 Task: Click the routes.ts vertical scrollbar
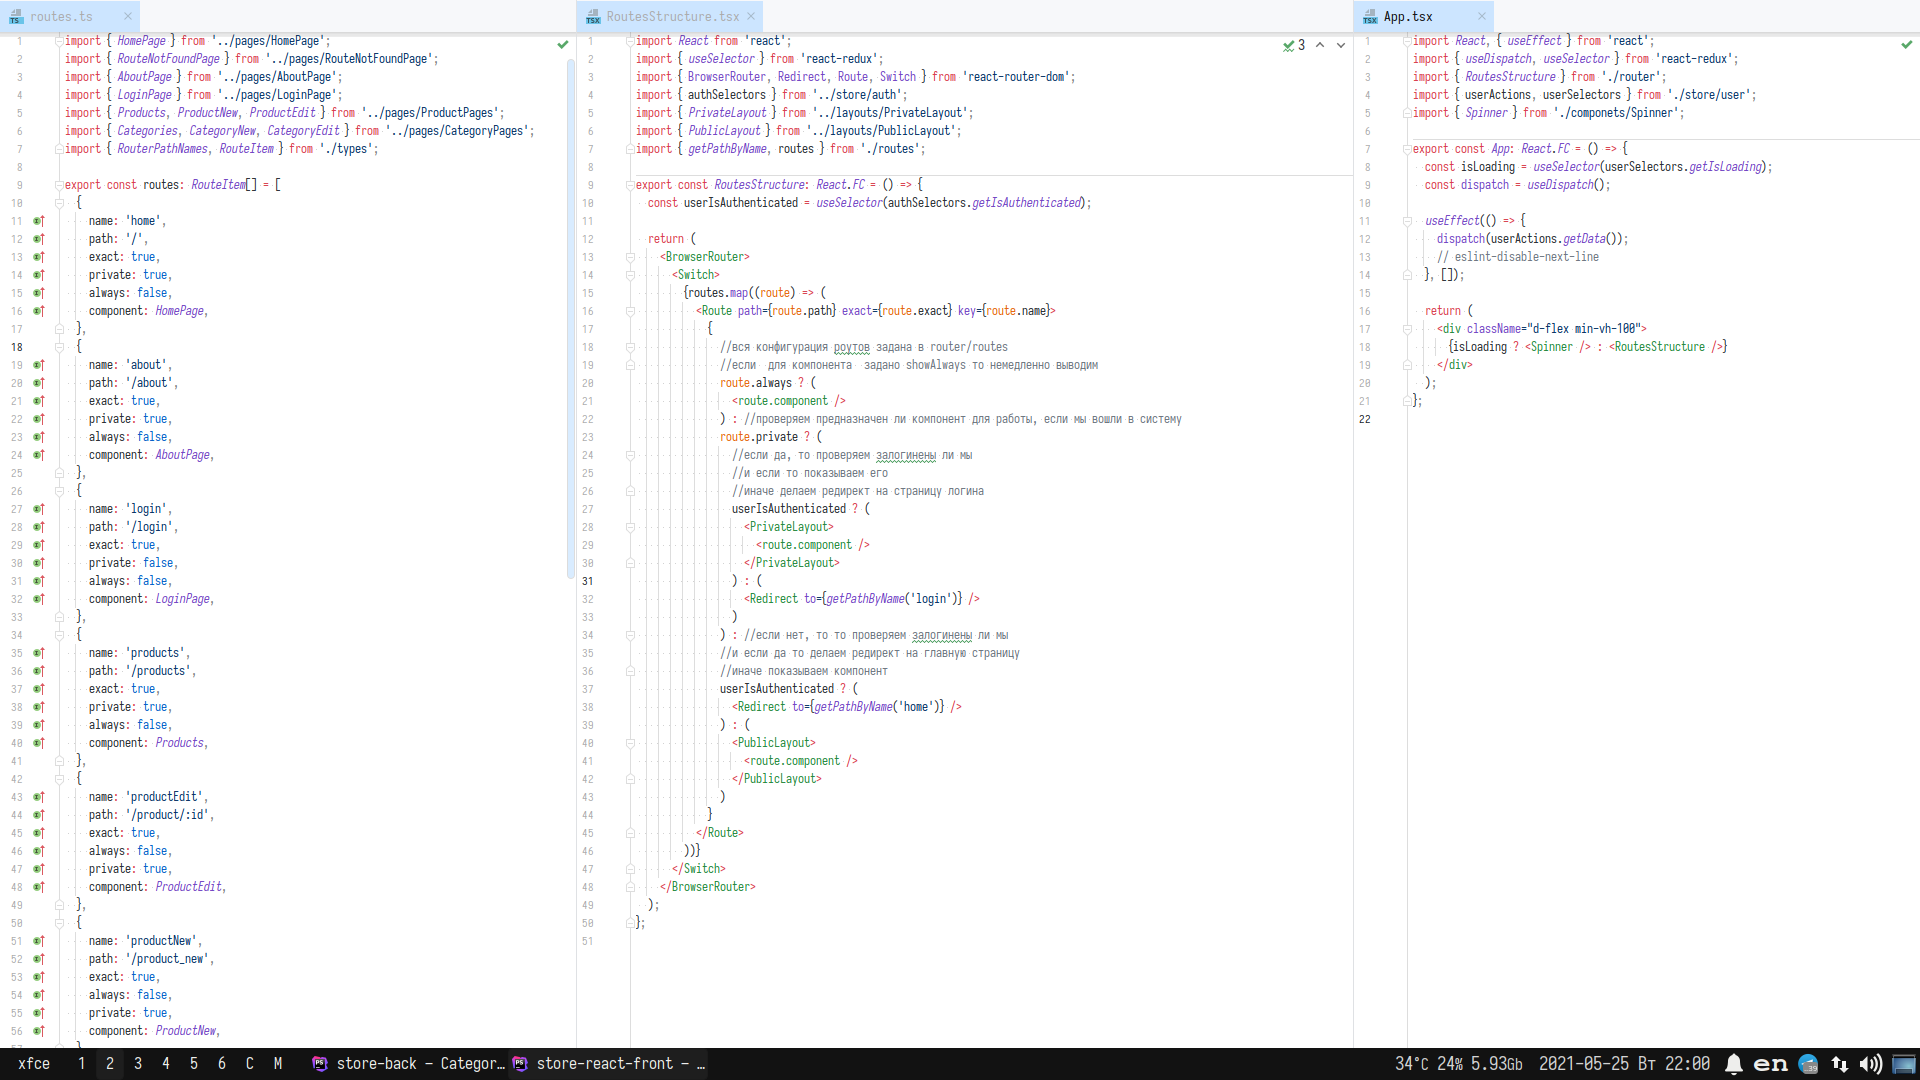pos(571,320)
